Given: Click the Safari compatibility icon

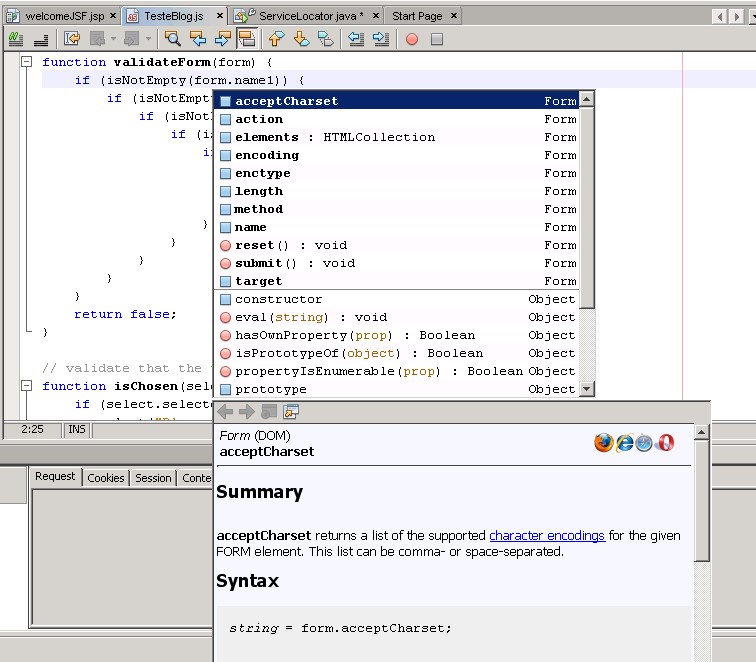Looking at the screenshot, I should (x=644, y=443).
